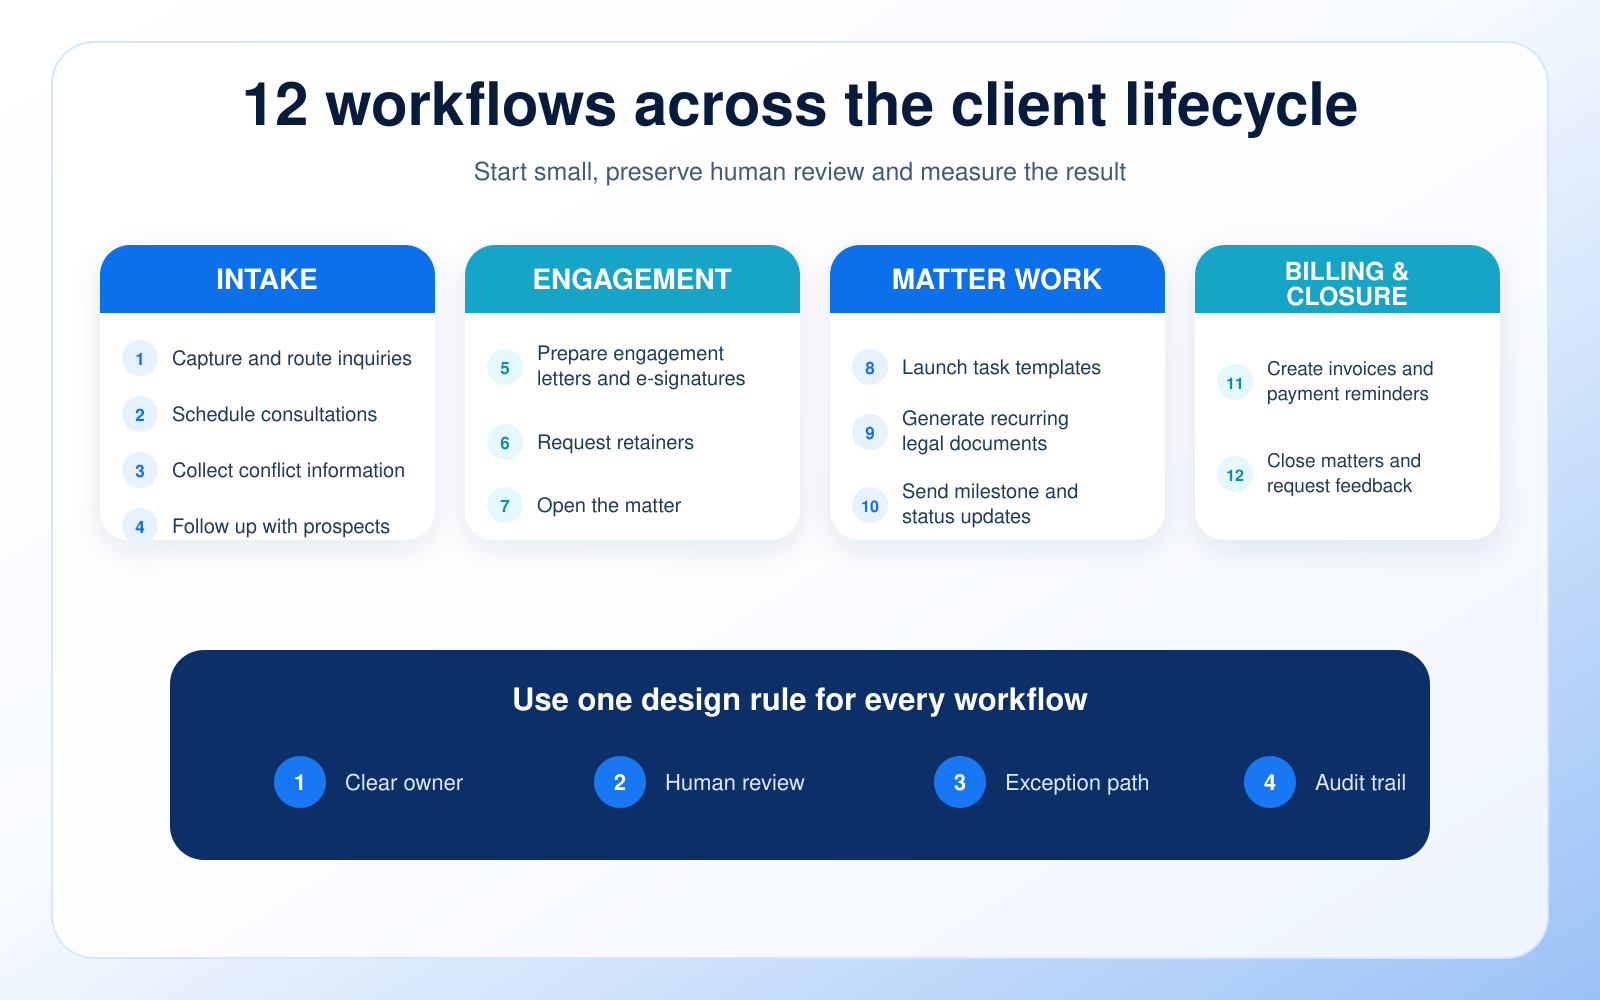The height and width of the screenshot is (1000, 1600).
Task: Click the MATTER WORK column header
Action: [997, 279]
